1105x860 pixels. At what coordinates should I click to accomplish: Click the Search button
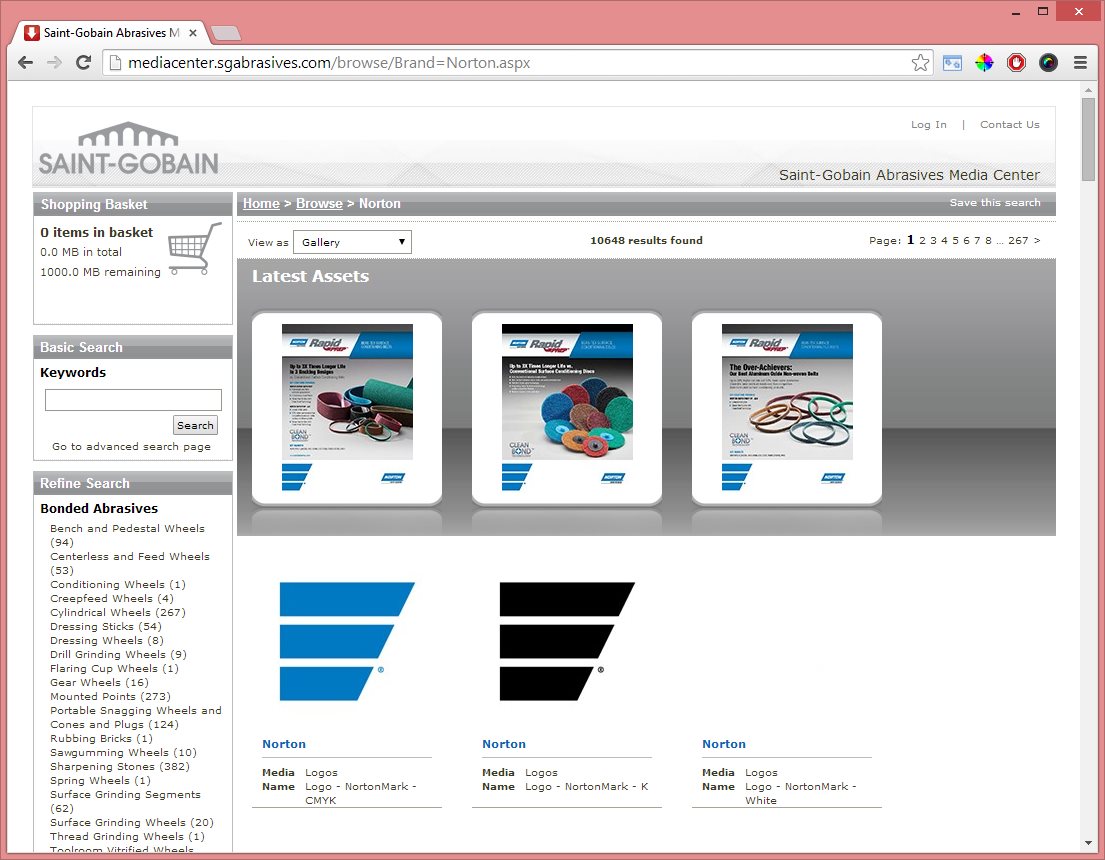point(195,425)
